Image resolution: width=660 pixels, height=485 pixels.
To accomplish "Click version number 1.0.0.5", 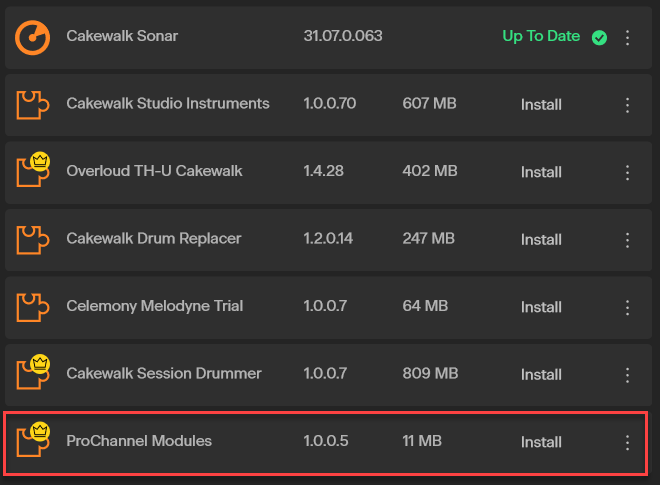I will click(326, 441).
